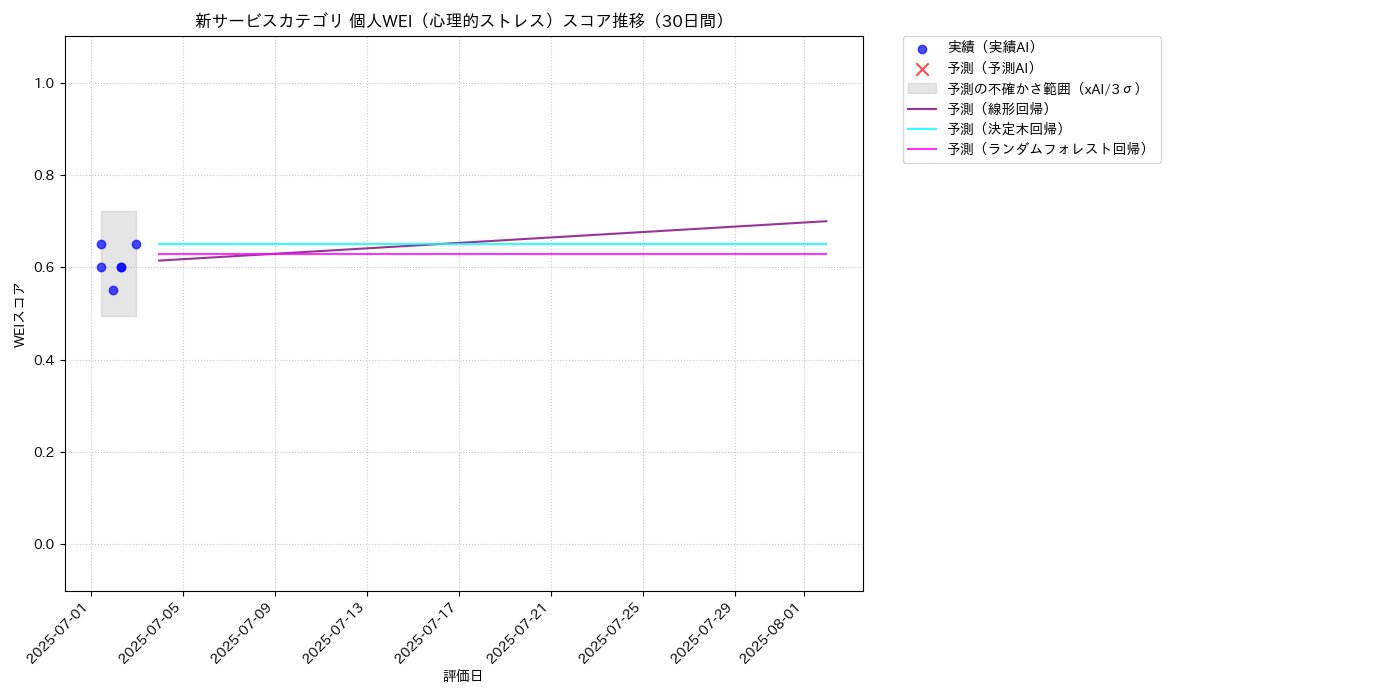Click the legend label 予測（ランダムフォレスト回帰）
This screenshot has height=700, width=1400.
1048,150
